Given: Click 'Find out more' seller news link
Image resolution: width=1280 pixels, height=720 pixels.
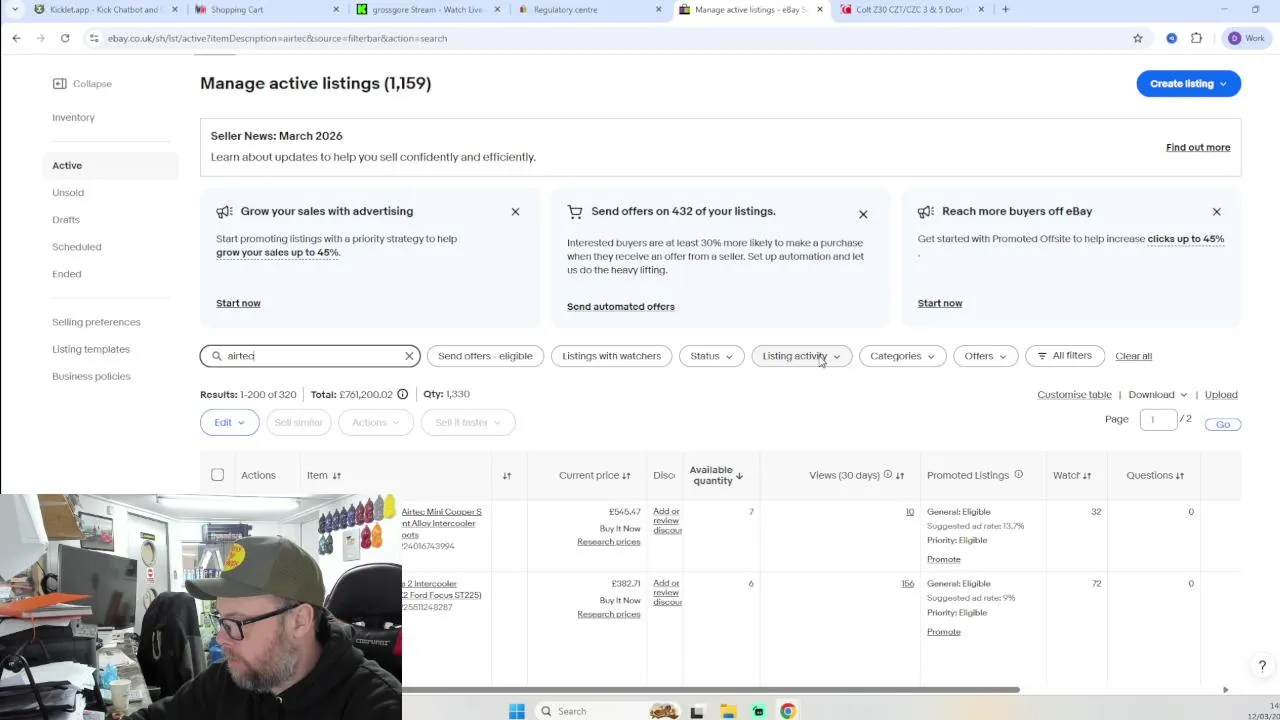Looking at the screenshot, I should [x=1198, y=148].
